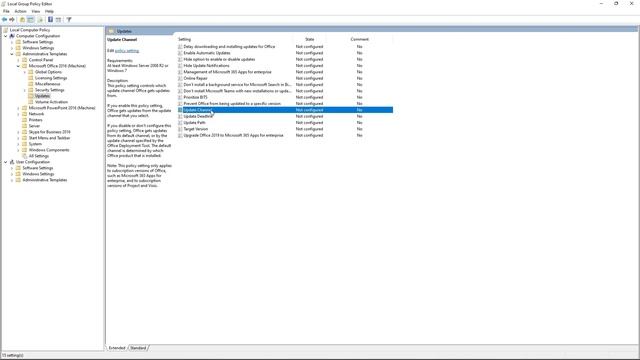This screenshot has height=360, width=640.
Task: Click the Local Computer Policy root icon
Action: click(x=6, y=30)
